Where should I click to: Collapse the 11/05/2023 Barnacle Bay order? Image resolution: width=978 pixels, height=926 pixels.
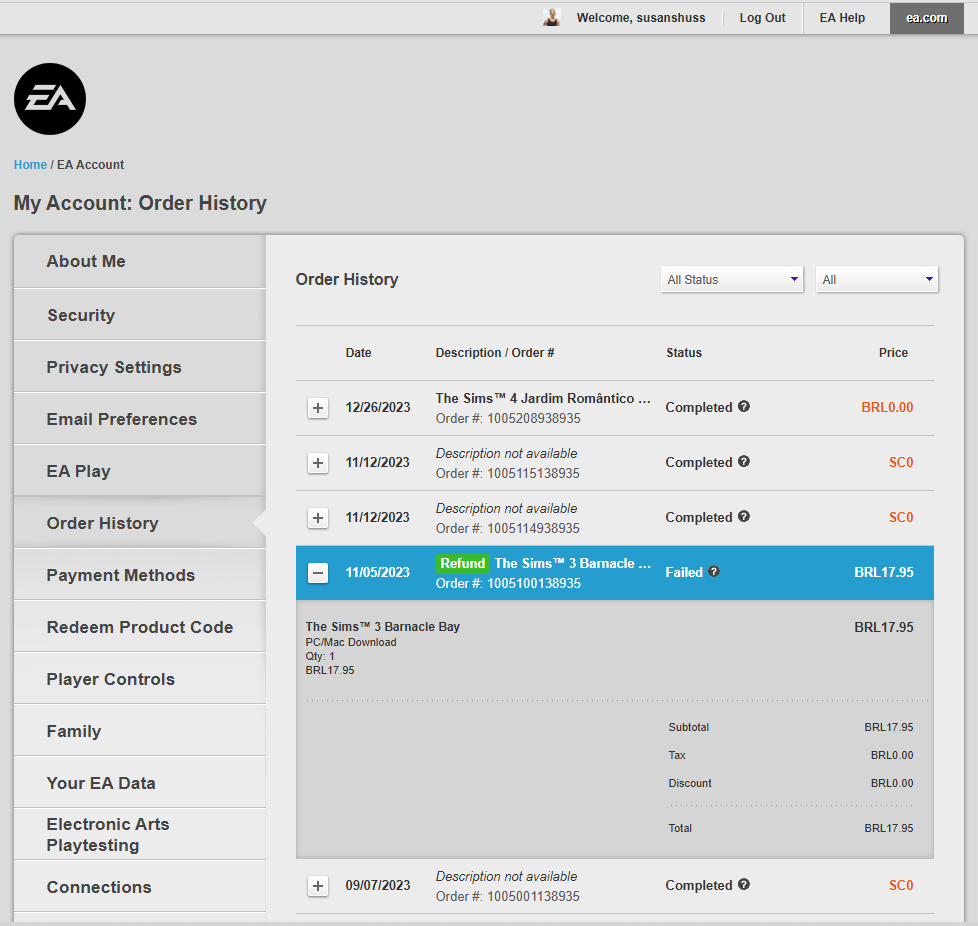pyautogui.click(x=318, y=572)
